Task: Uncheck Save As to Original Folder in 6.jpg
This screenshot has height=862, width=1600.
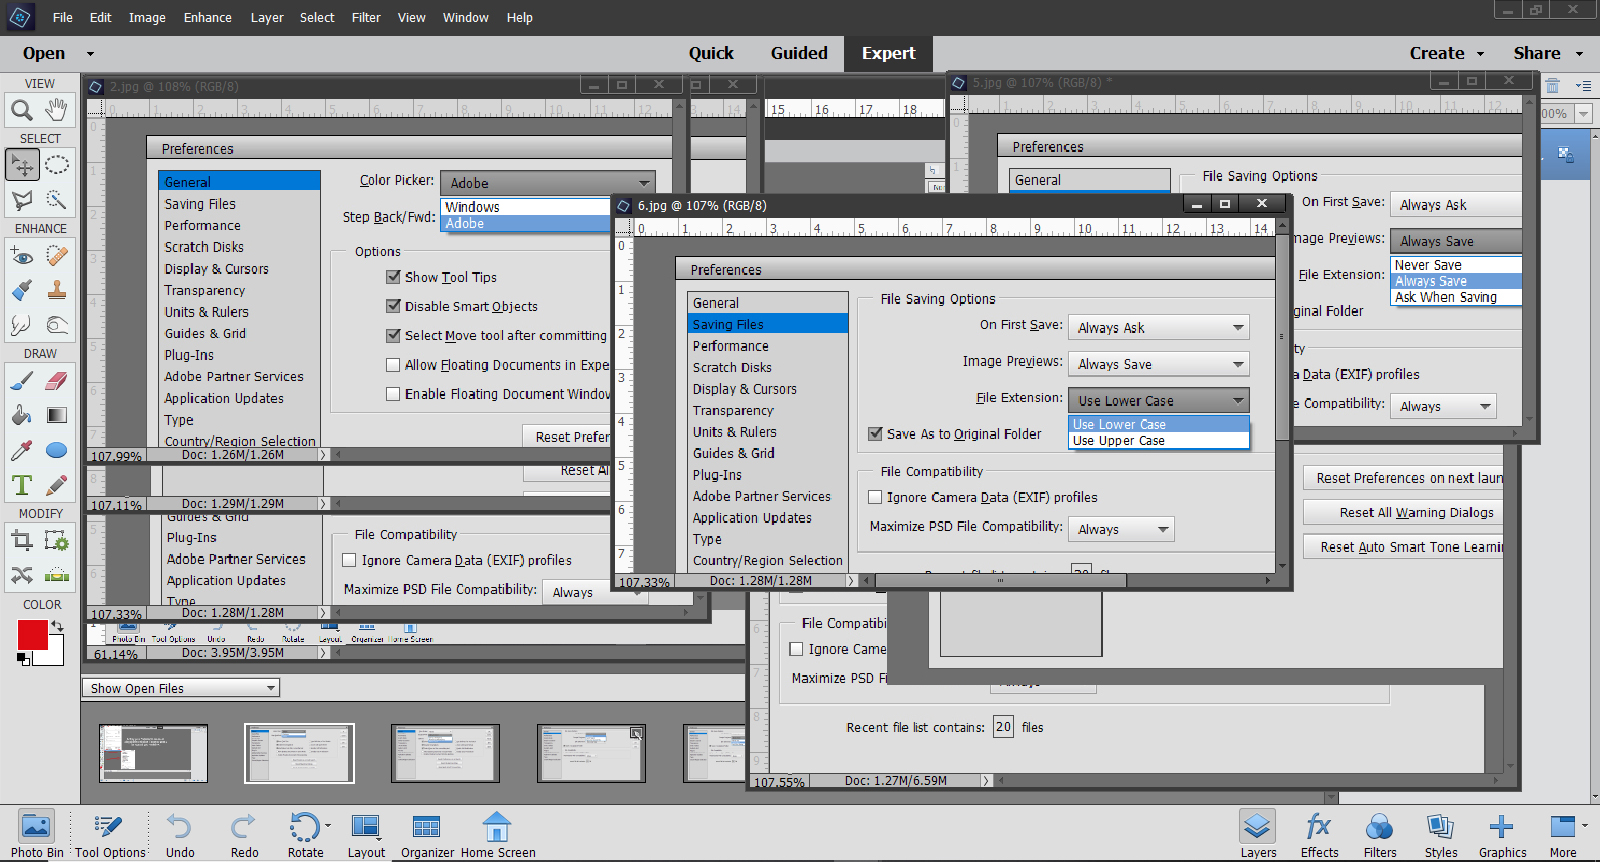Action: (875, 434)
